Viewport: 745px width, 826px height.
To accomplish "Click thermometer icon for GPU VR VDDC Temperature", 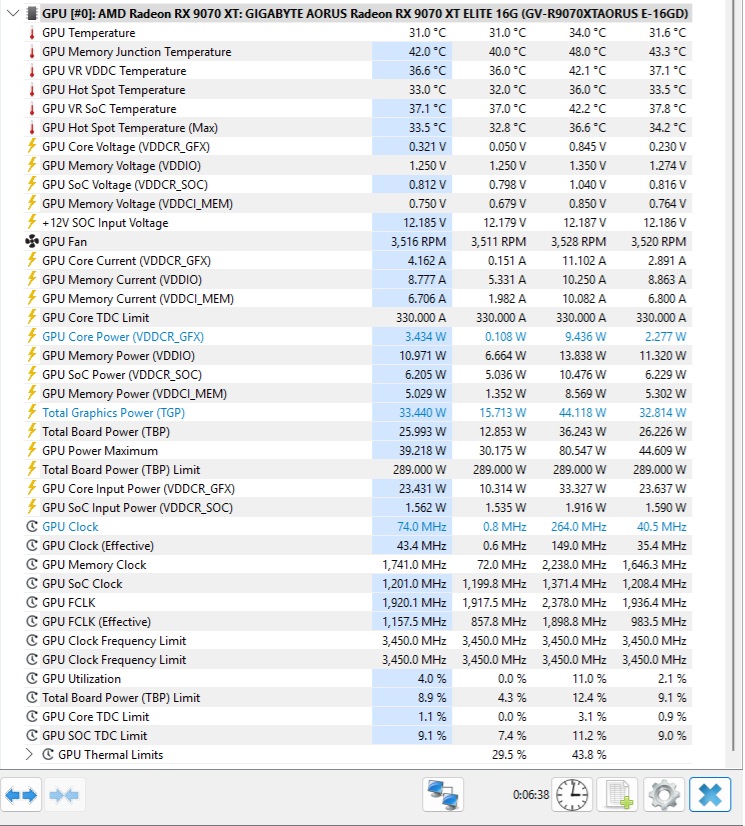I will click(32, 71).
